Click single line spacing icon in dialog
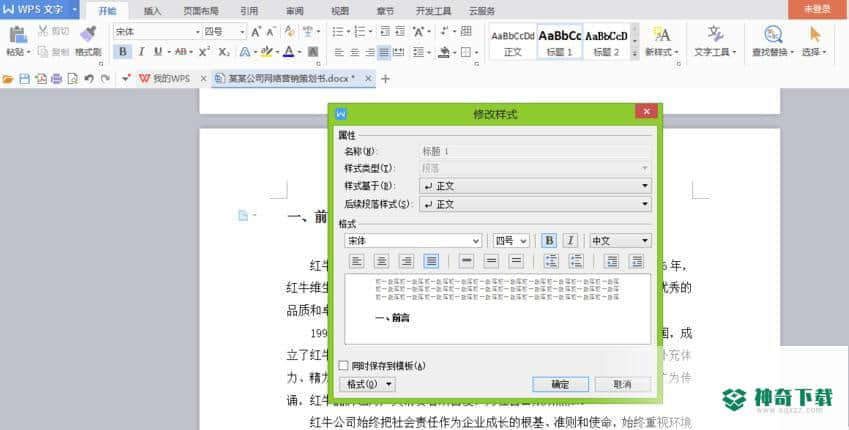This screenshot has height=430, width=849. (x=466, y=262)
